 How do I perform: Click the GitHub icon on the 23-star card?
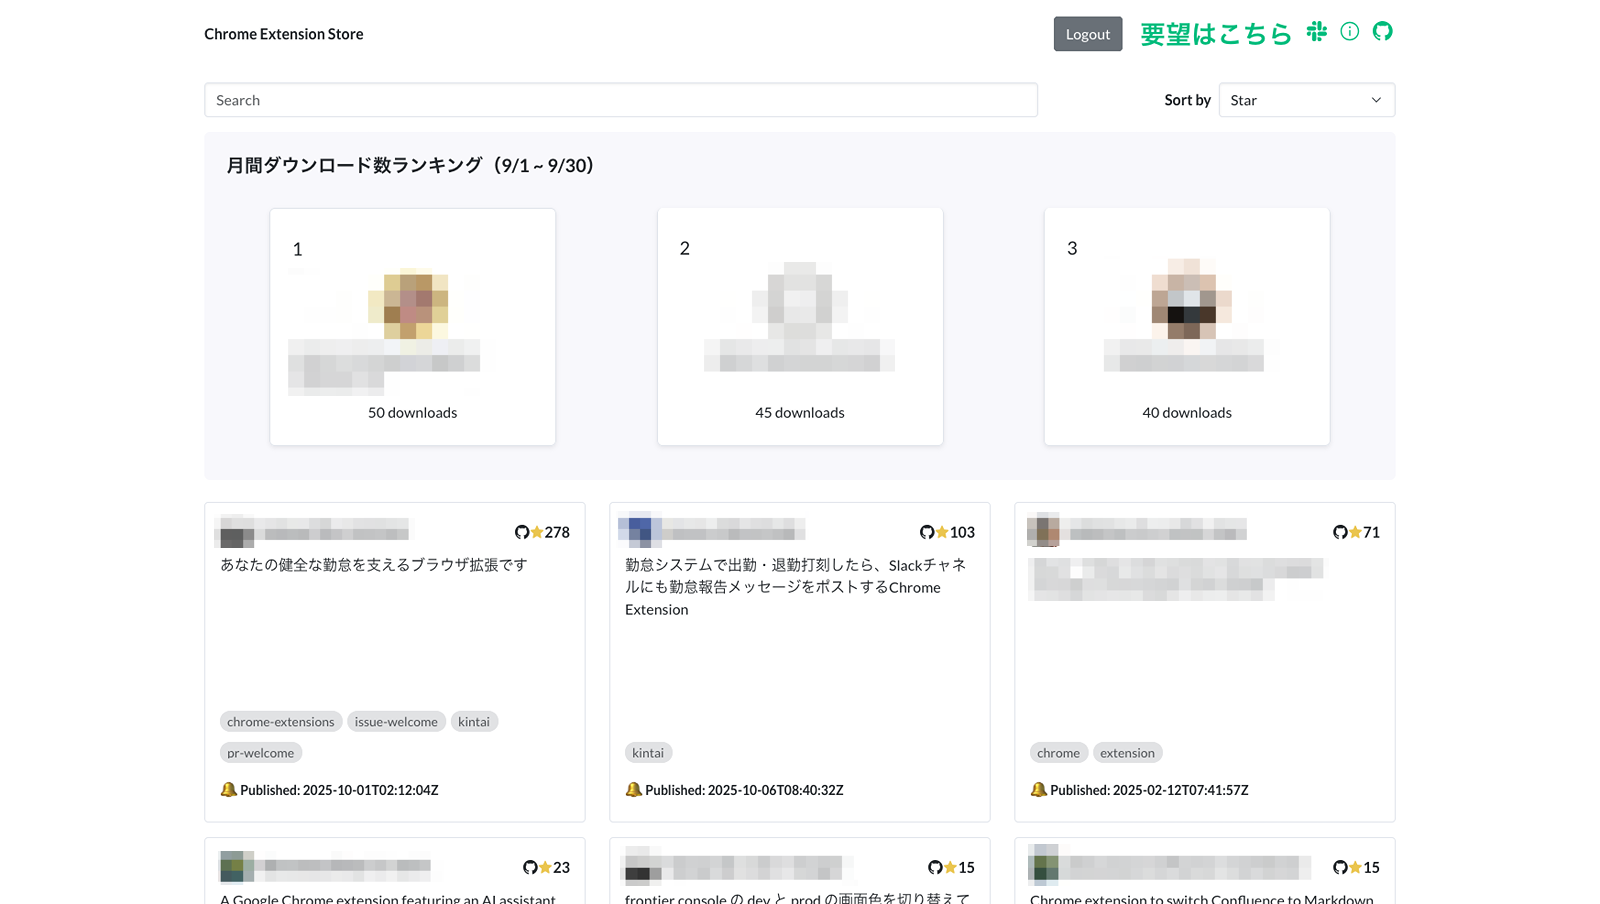tap(531, 867)
